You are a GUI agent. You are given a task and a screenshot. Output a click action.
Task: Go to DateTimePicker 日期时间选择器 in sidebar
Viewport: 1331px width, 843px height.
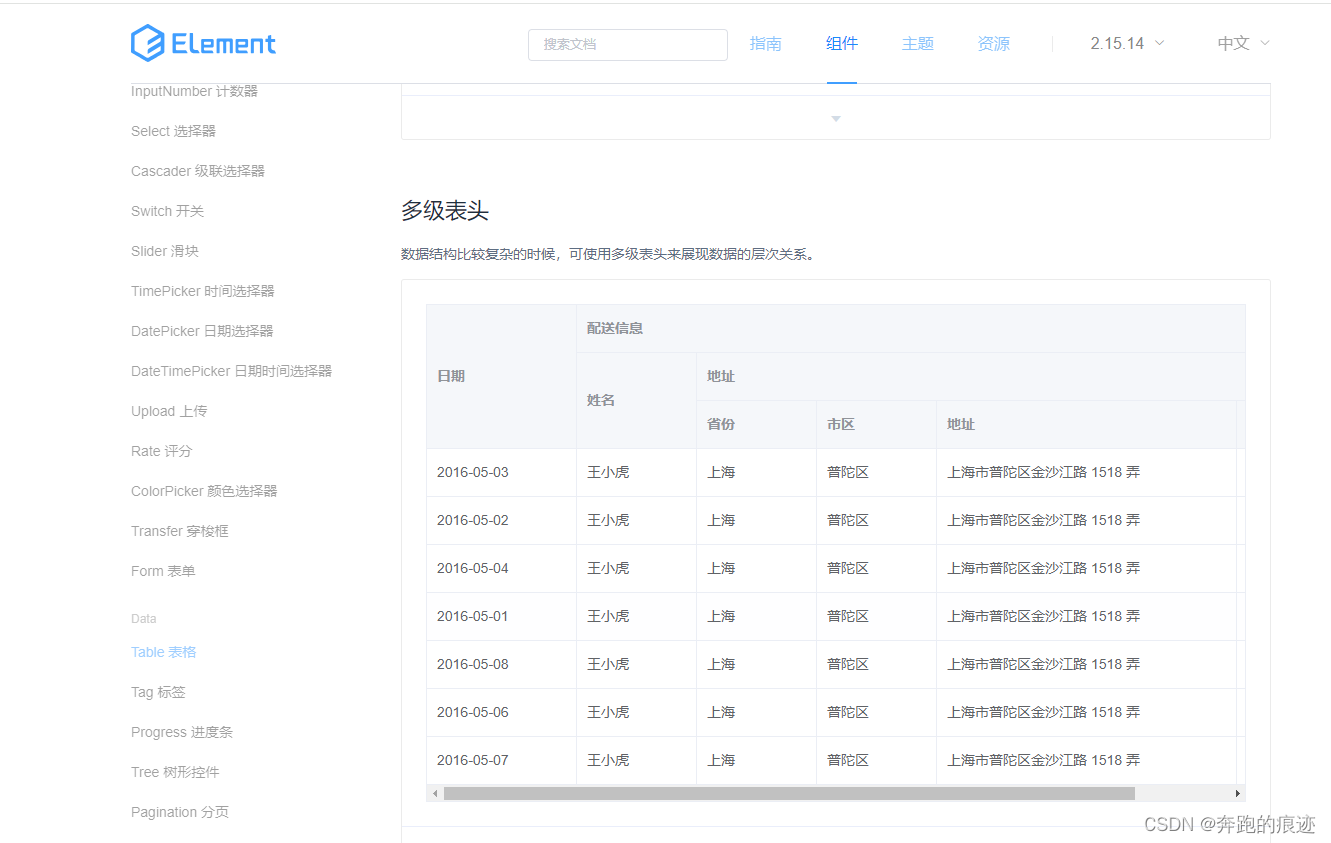tap(231, 371)
